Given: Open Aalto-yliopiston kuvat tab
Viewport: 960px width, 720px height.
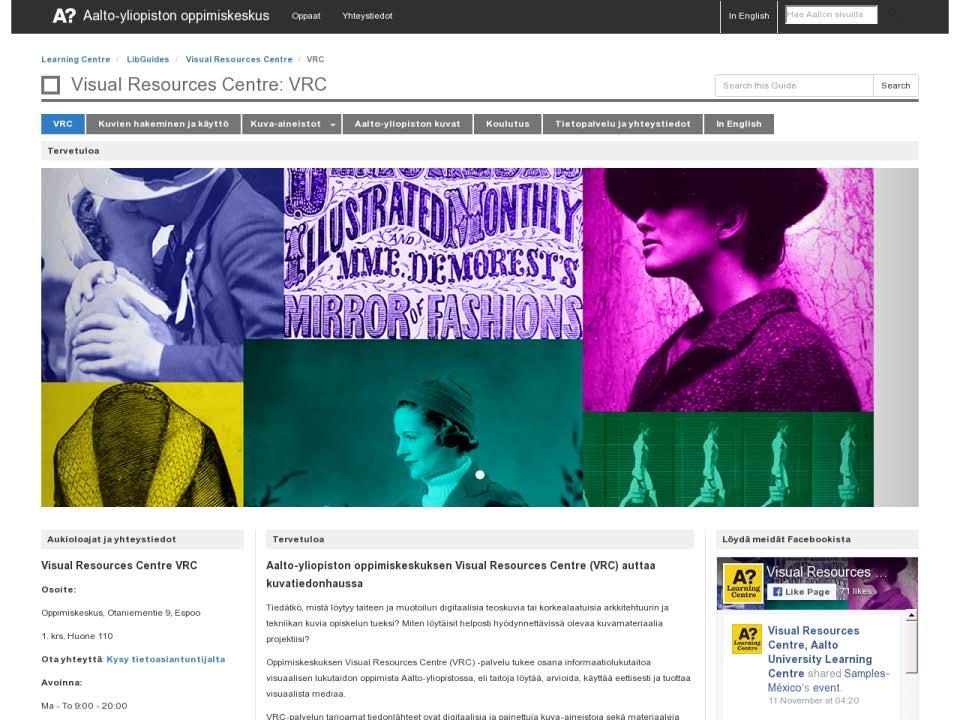Looking at the screenshot, I should [407, 124].
